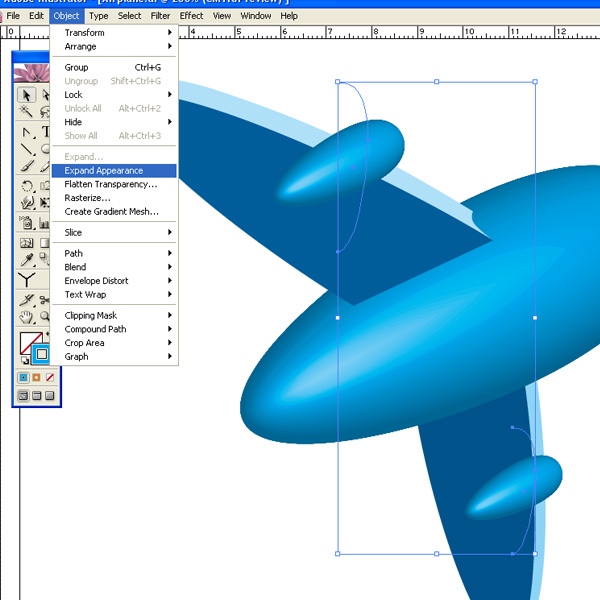Select the Pen tool
Viewport: 600px width, 600px height.
pos(27,133)
